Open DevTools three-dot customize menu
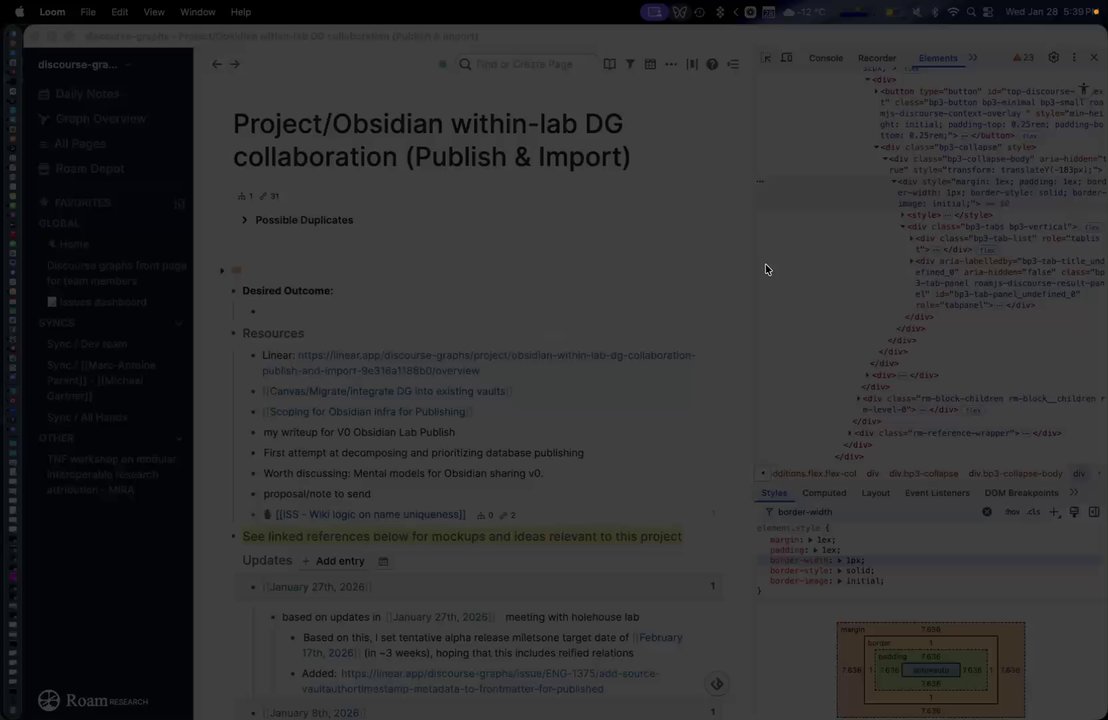The image size is (1108, 720). 1074,58
